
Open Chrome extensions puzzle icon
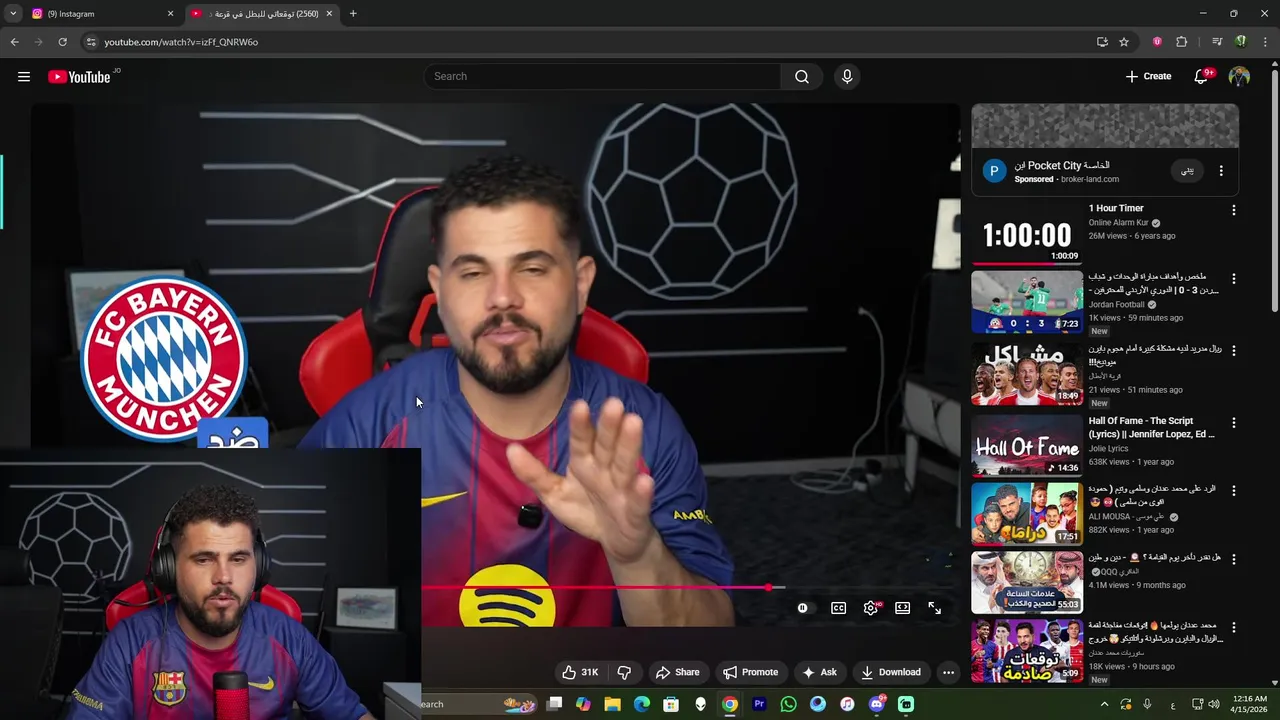click(1181, 42)
